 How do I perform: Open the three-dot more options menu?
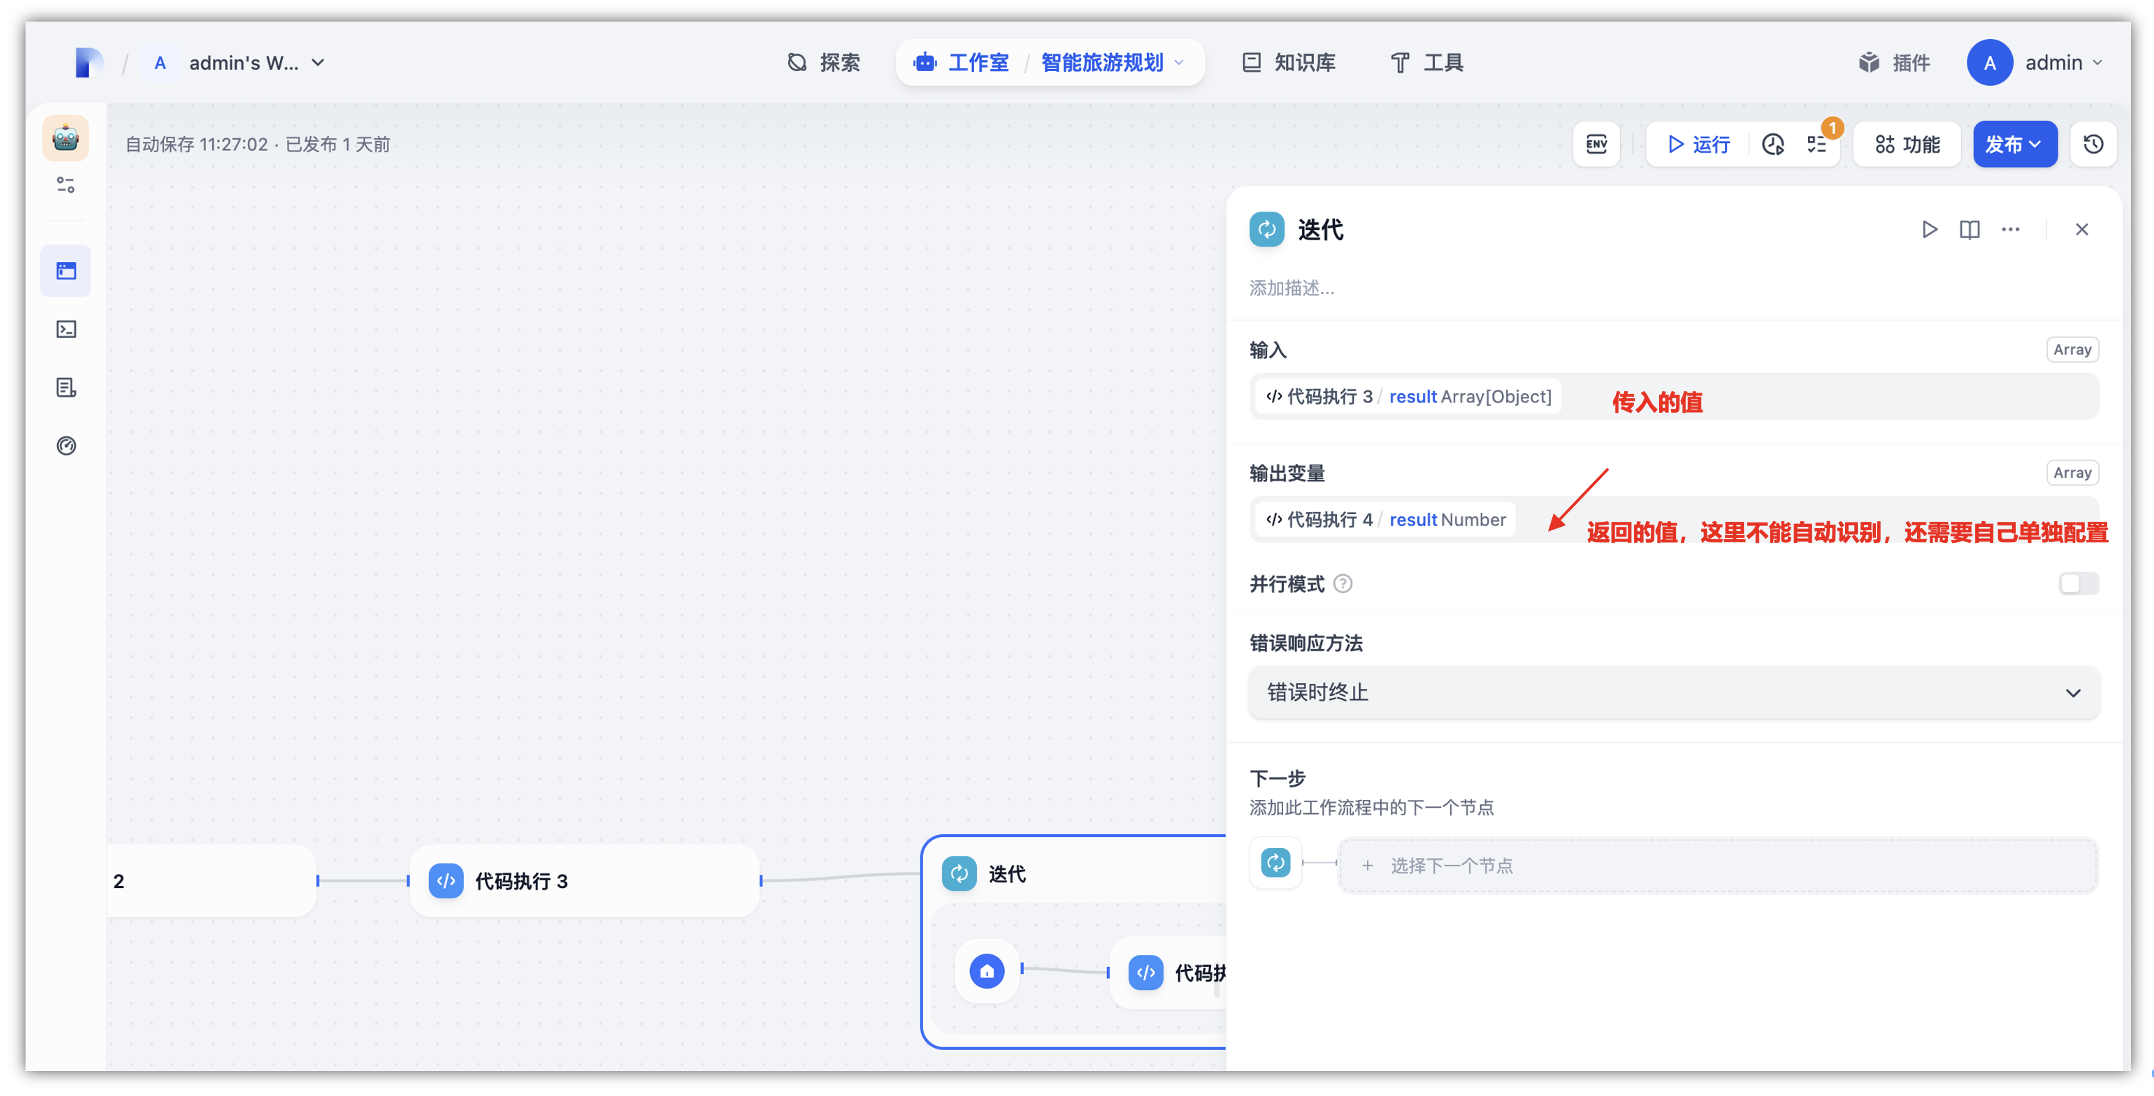pos(2010,229)
